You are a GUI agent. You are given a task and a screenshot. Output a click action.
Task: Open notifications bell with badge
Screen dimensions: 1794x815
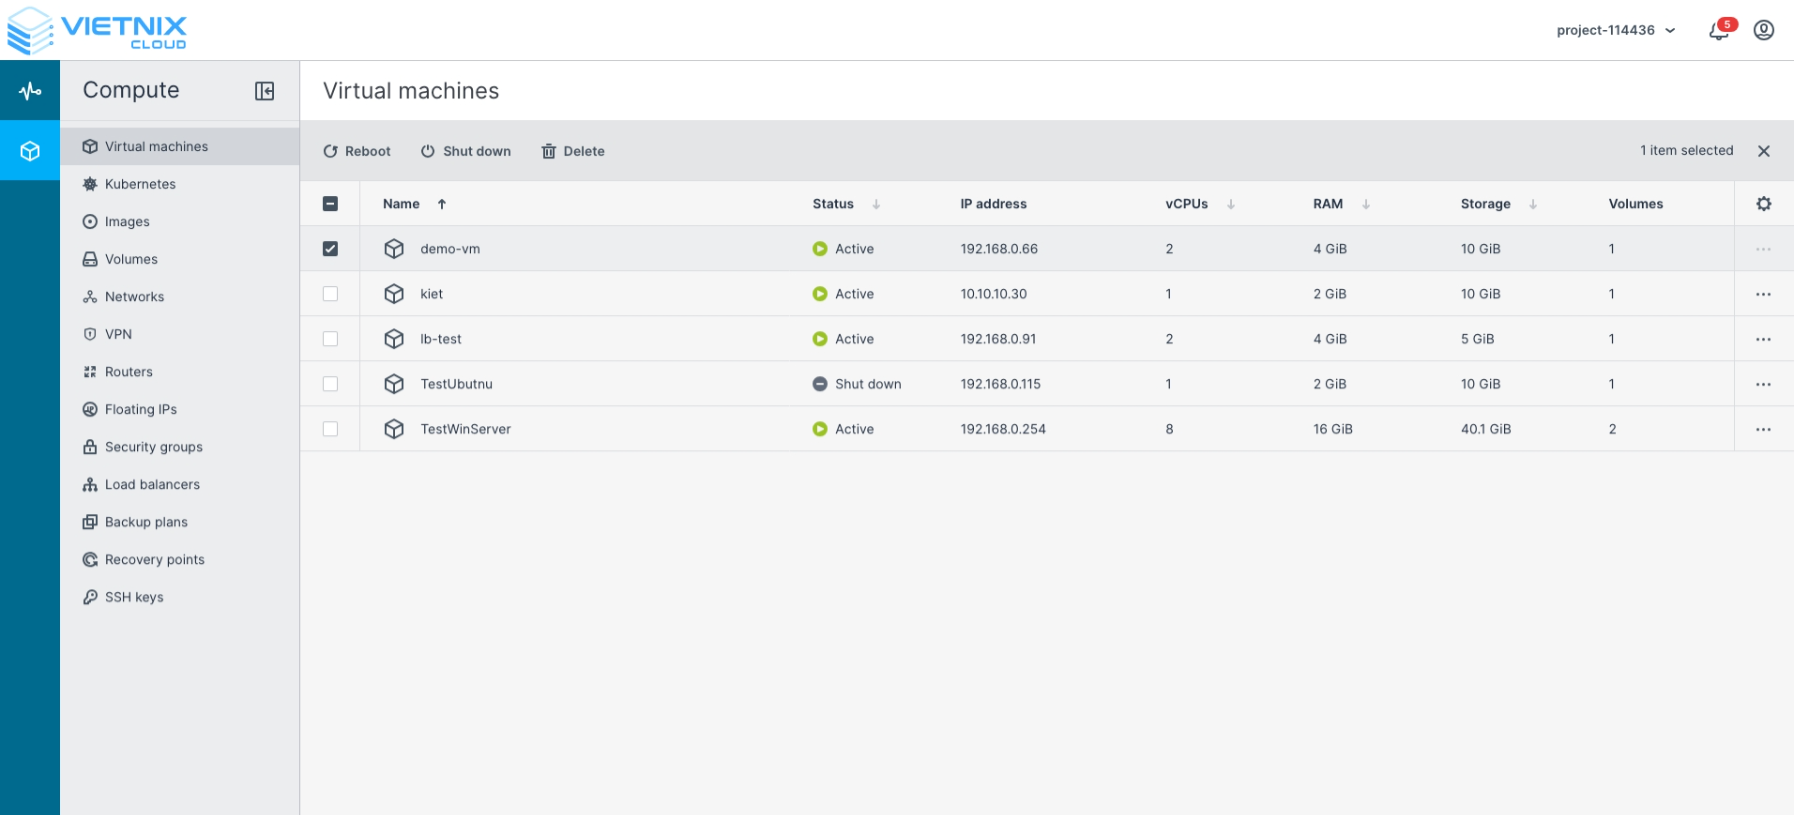tap(1720, 30)
